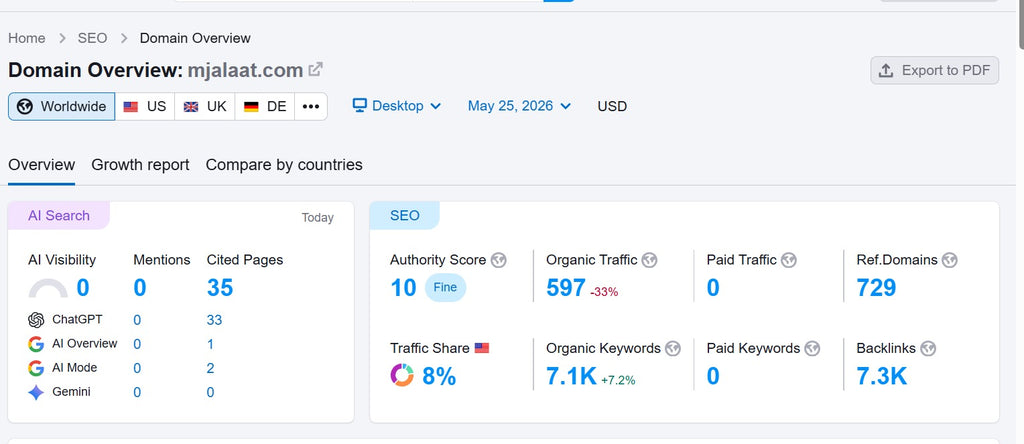This screenshot has height=444, width=1024.
Task: Open the Paid Traffic value 0
Action: coord(713,288)
